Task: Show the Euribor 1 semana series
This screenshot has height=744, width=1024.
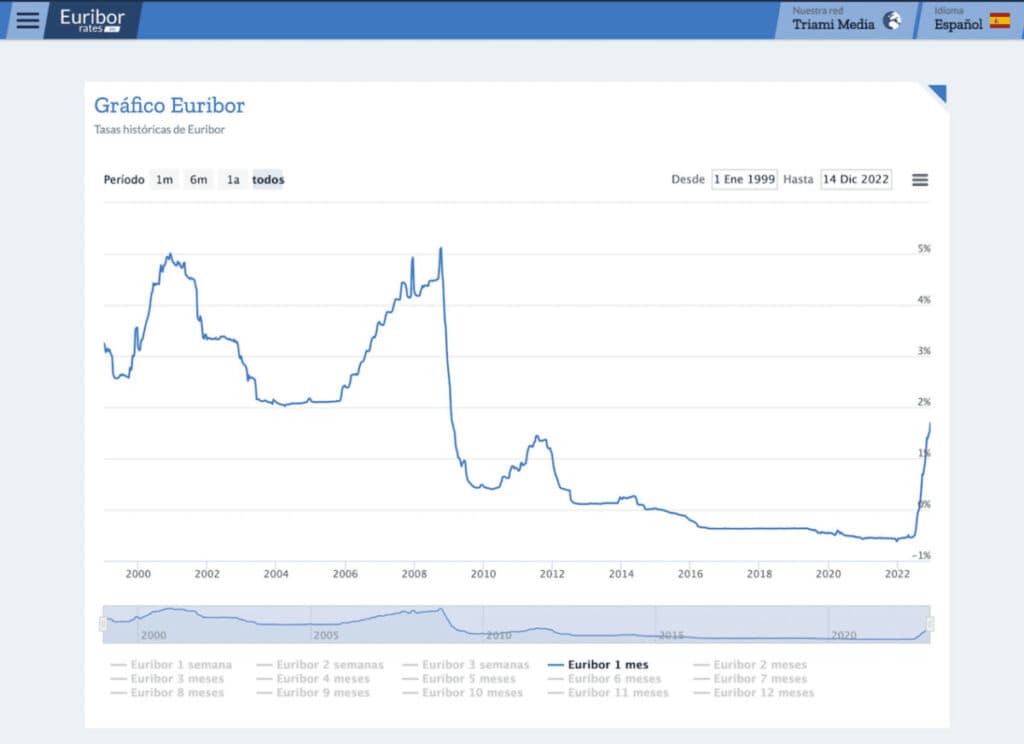Action: [172, 664]
